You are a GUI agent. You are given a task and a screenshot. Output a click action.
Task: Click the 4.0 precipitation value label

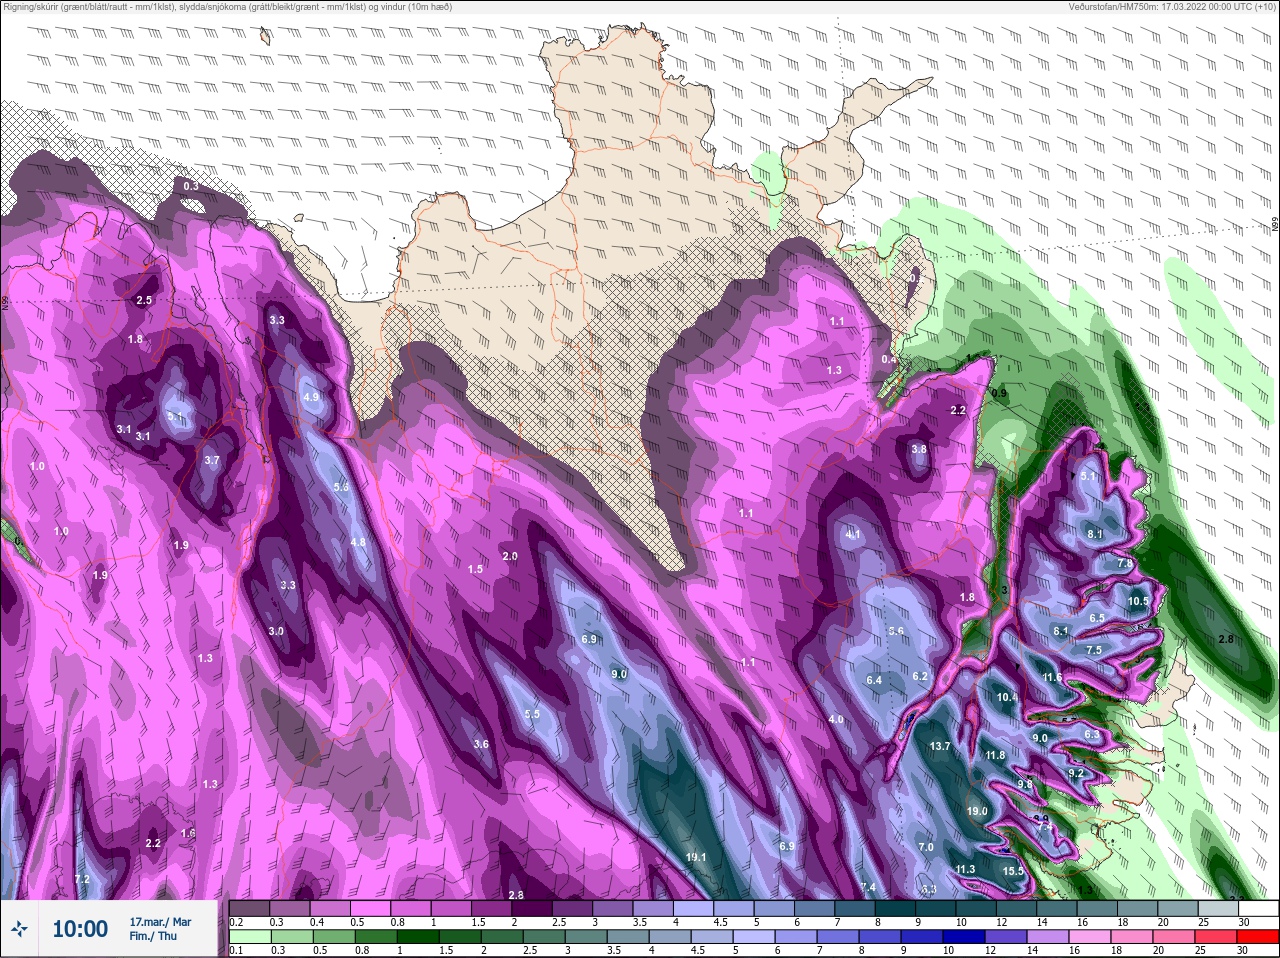(x=836, y=719)
